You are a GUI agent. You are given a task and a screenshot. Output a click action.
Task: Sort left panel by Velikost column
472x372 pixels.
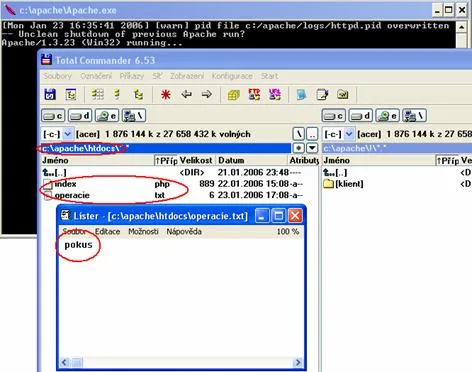pos(197,161)
